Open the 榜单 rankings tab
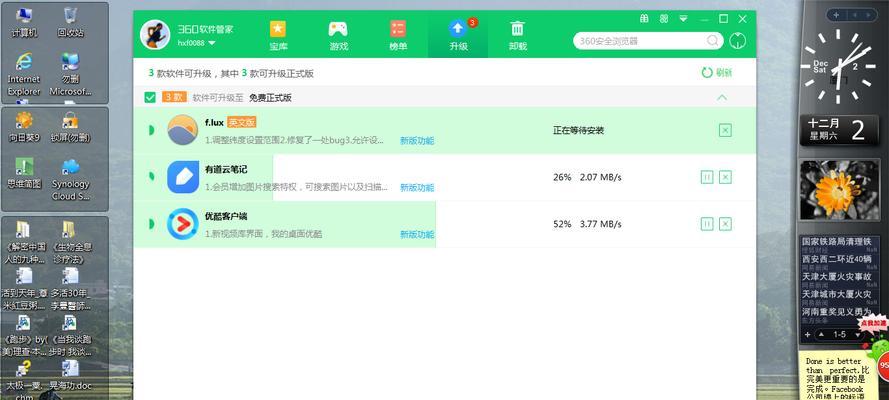This screenshot has width=889, height=400. click(x=398, y=36)
